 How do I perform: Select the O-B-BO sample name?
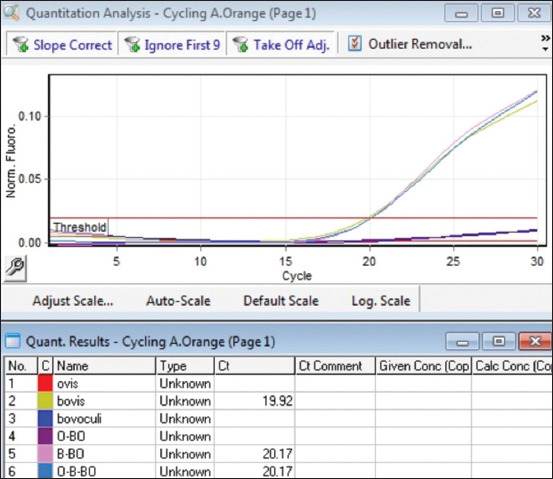(76, 471)
